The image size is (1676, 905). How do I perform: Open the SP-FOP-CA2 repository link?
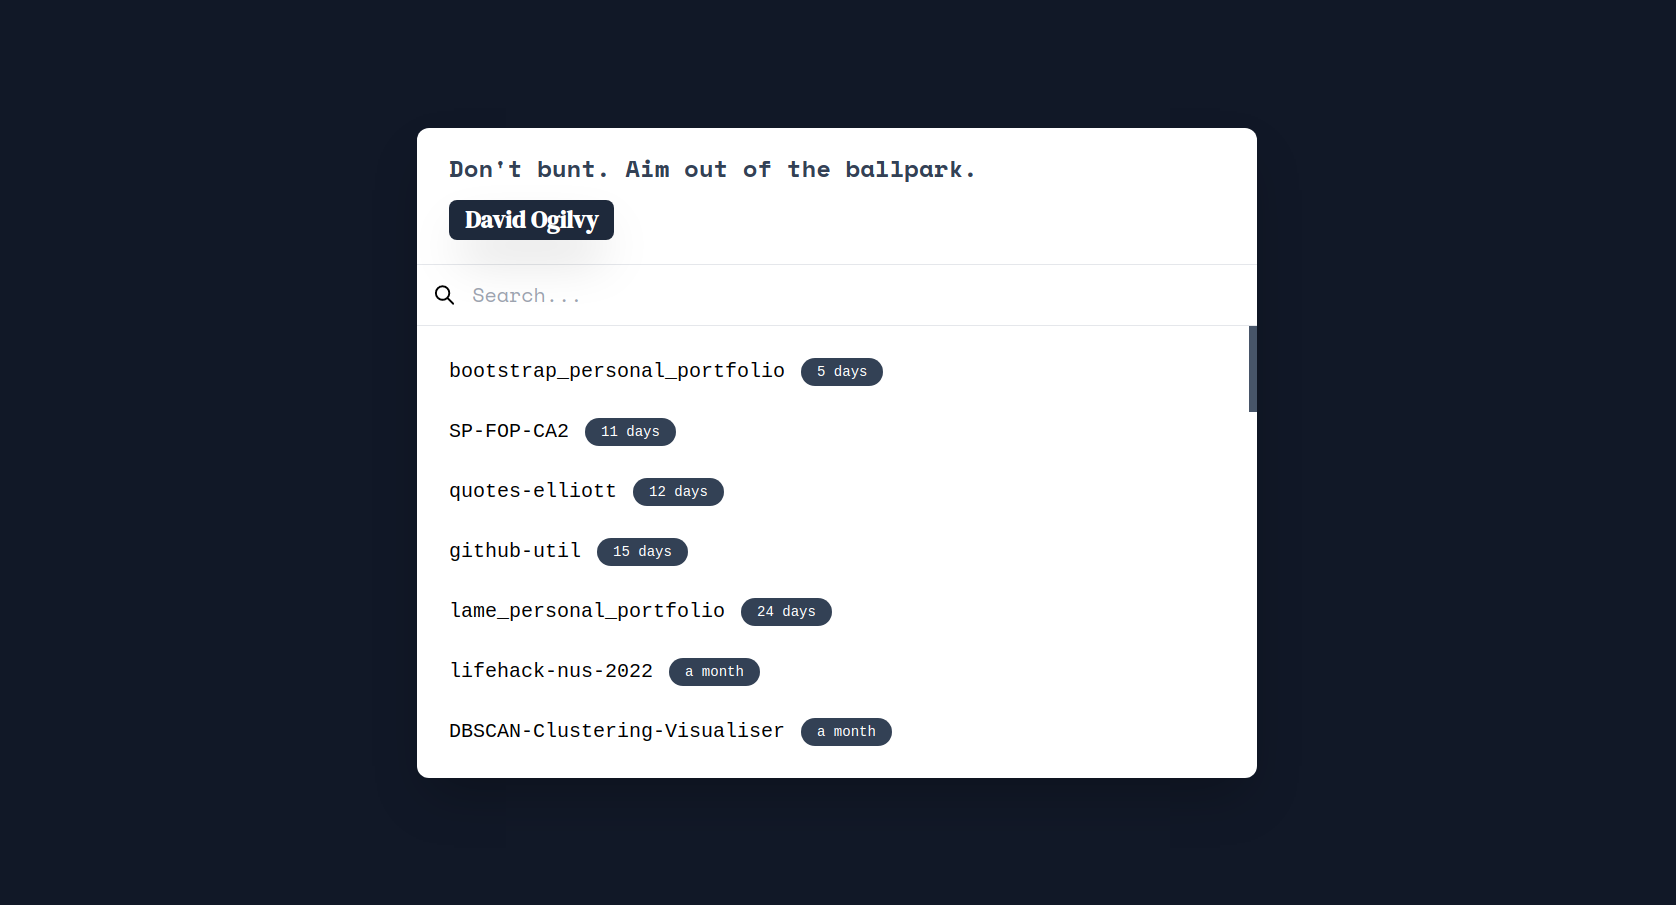click(509, 431)
